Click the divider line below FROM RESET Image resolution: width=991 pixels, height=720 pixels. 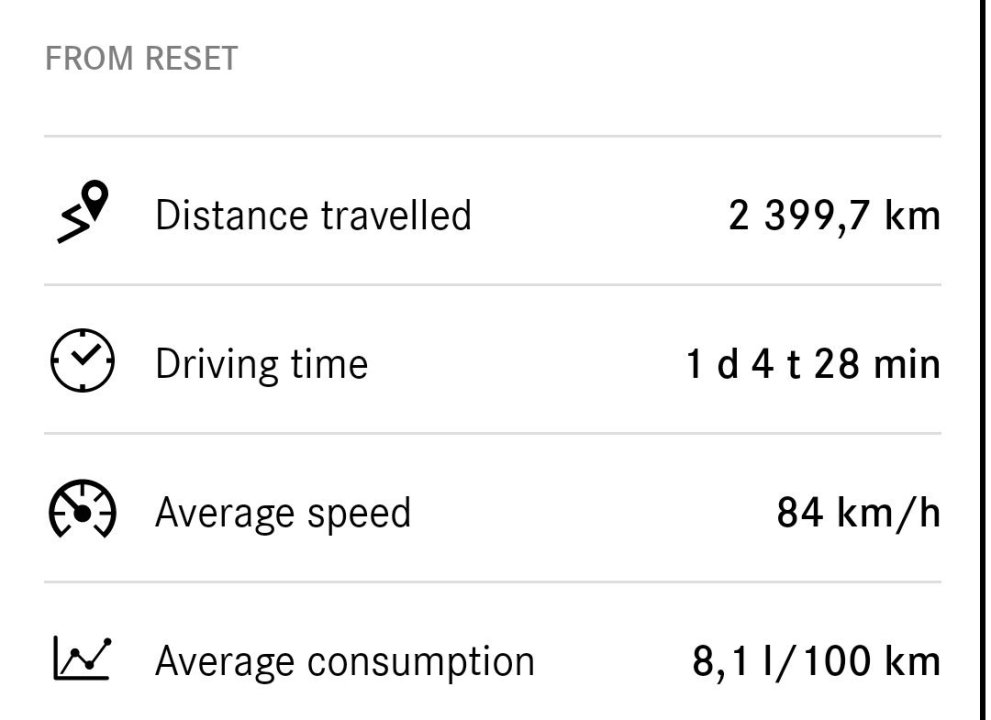click(492, 136)
